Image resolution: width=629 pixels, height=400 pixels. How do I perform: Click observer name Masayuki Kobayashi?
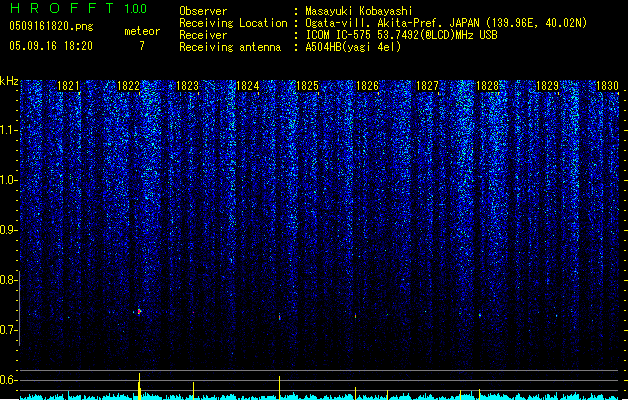[359, 11]
